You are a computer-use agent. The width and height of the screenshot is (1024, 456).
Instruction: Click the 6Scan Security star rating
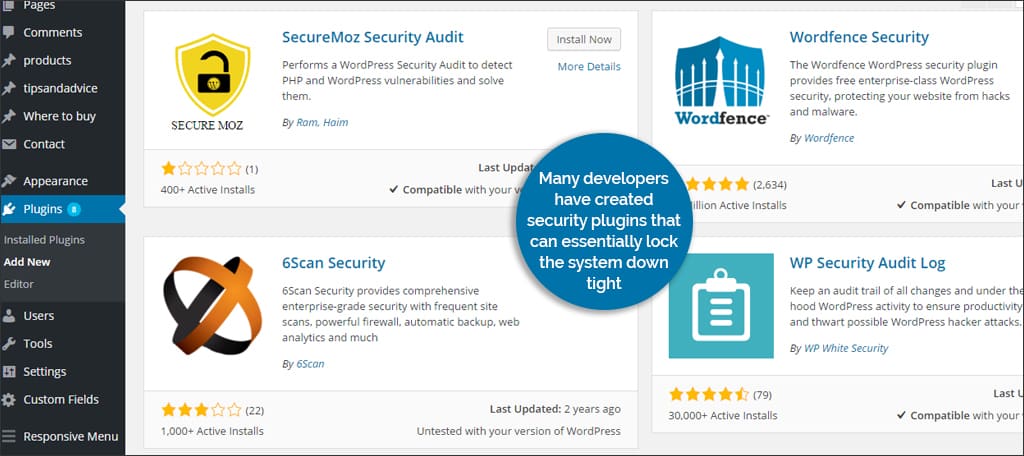pyautogui.click(x=201, y=410)
